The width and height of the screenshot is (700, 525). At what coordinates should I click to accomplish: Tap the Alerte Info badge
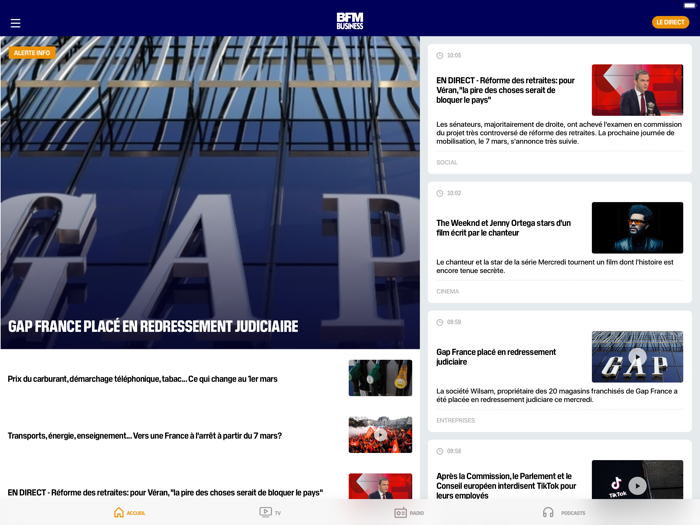(32, 53)
